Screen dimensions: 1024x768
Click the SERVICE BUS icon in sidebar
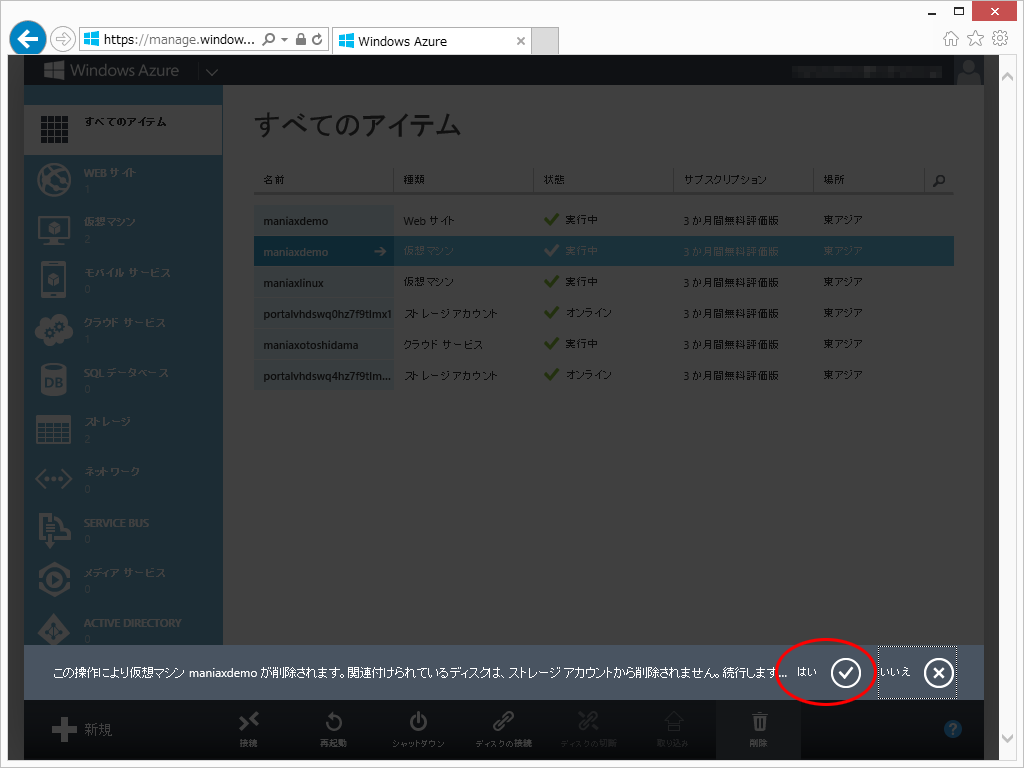pos(54,530)
